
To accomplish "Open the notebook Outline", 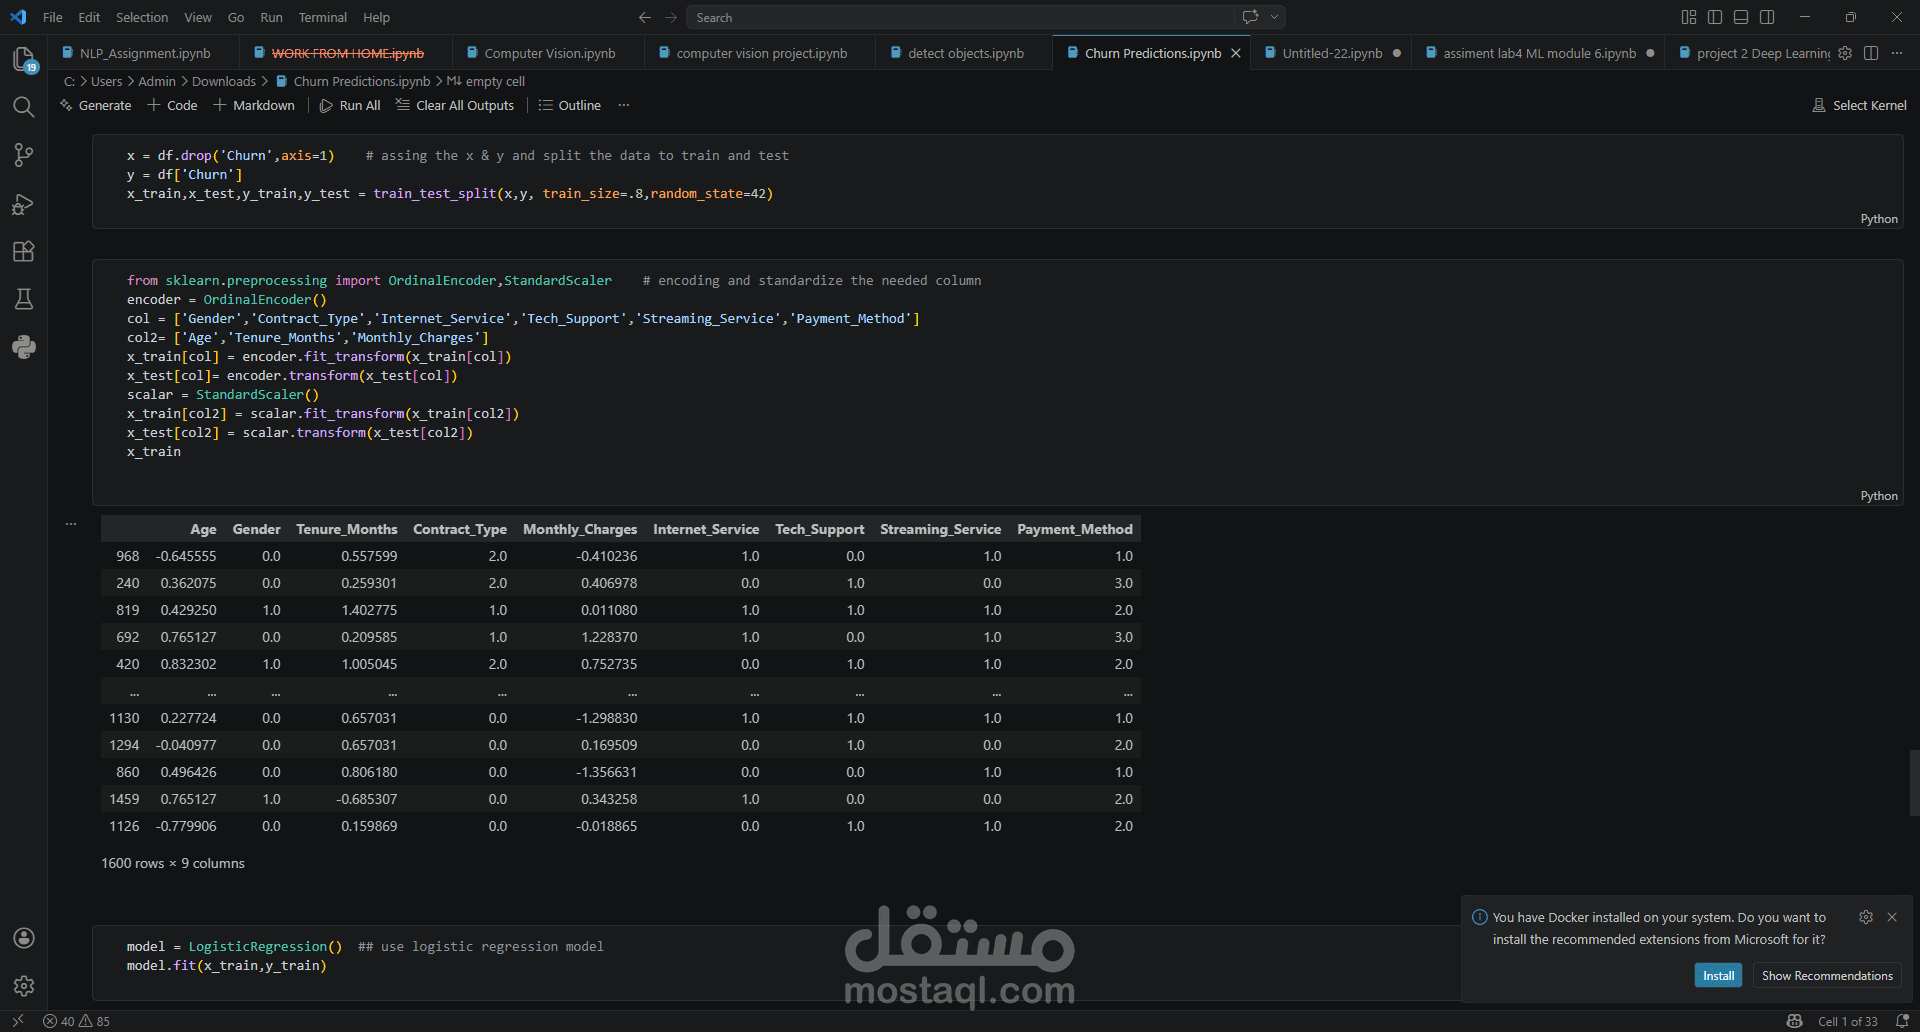I will (x=570, y=105).
